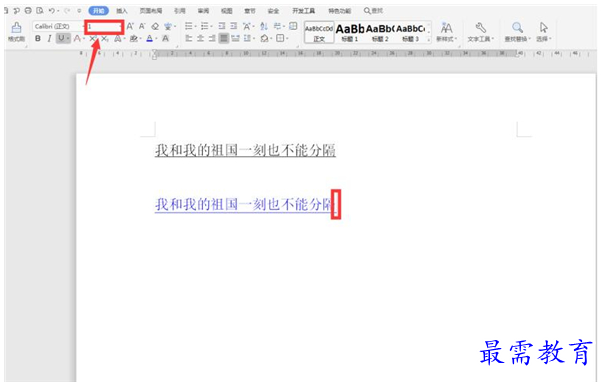Click the blue underlined second text line
The height and width of the screenshot is (384, 601).
[245, 204]
